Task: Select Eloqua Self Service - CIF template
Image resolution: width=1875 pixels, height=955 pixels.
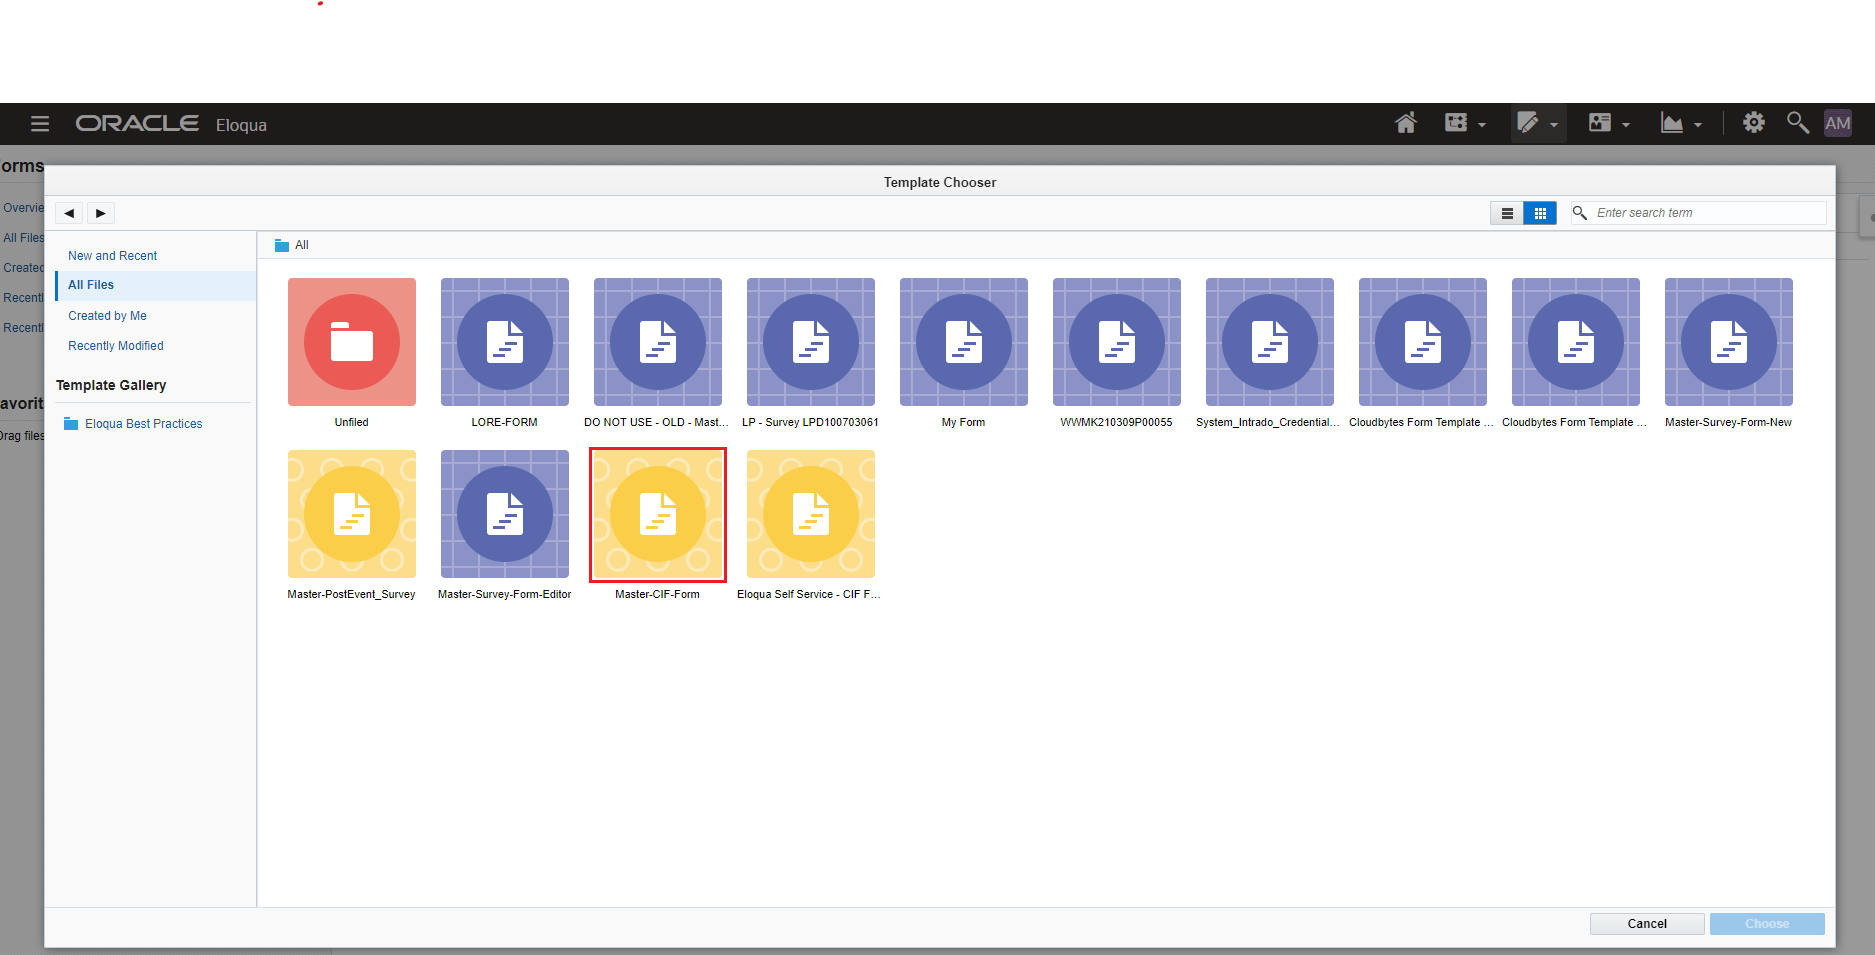Action: tap(811, 514)
